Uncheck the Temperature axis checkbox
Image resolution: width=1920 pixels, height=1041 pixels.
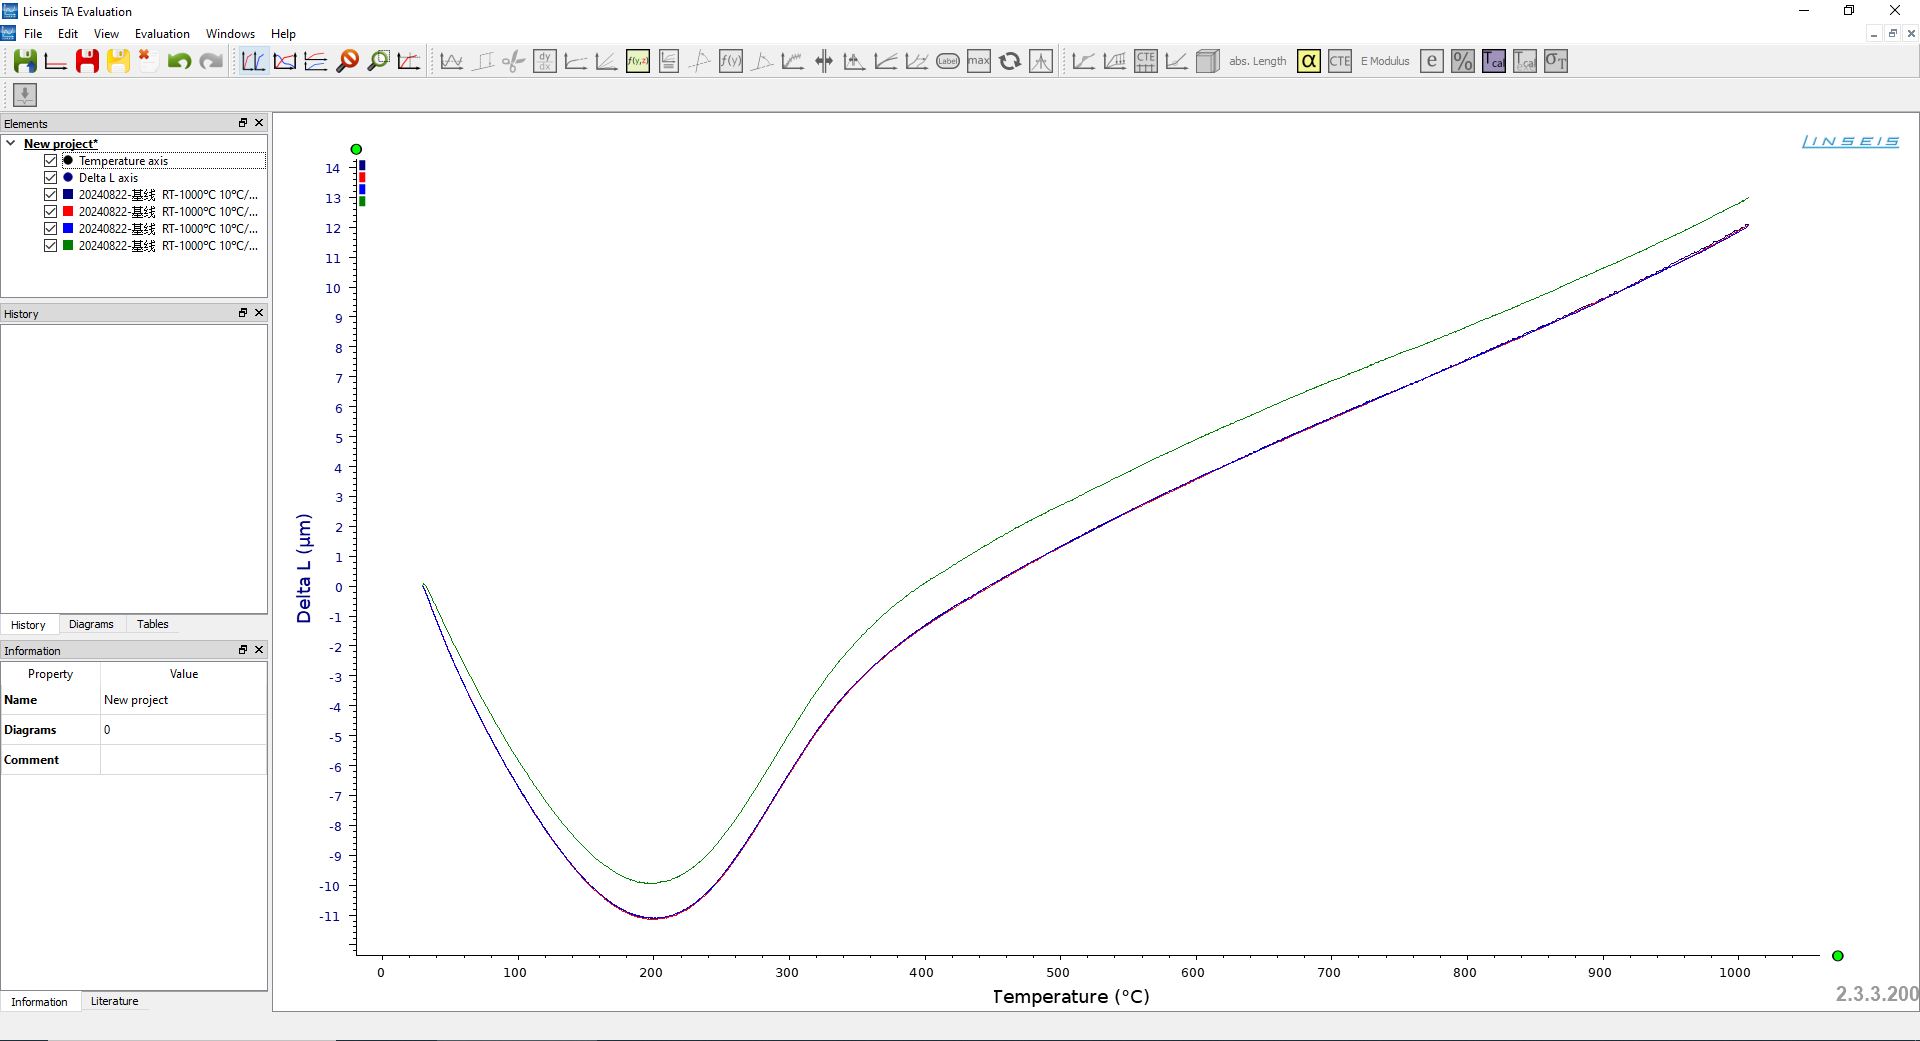(50, 161)
